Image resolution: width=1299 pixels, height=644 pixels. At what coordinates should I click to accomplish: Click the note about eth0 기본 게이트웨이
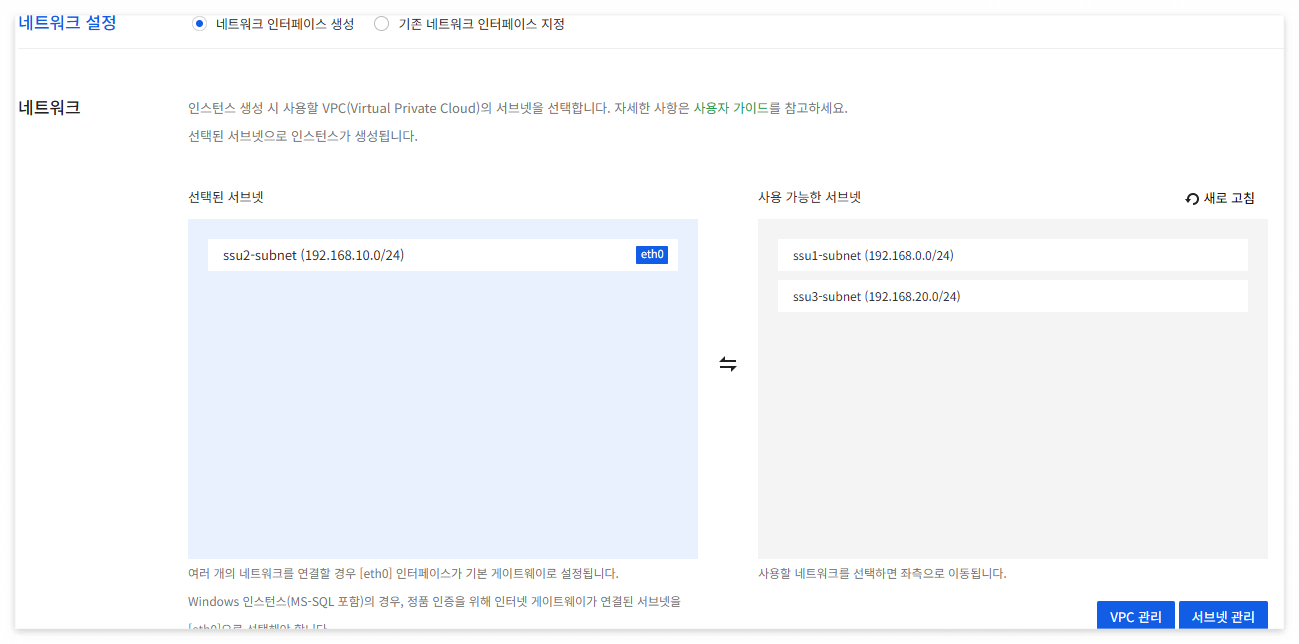[403, 574]
